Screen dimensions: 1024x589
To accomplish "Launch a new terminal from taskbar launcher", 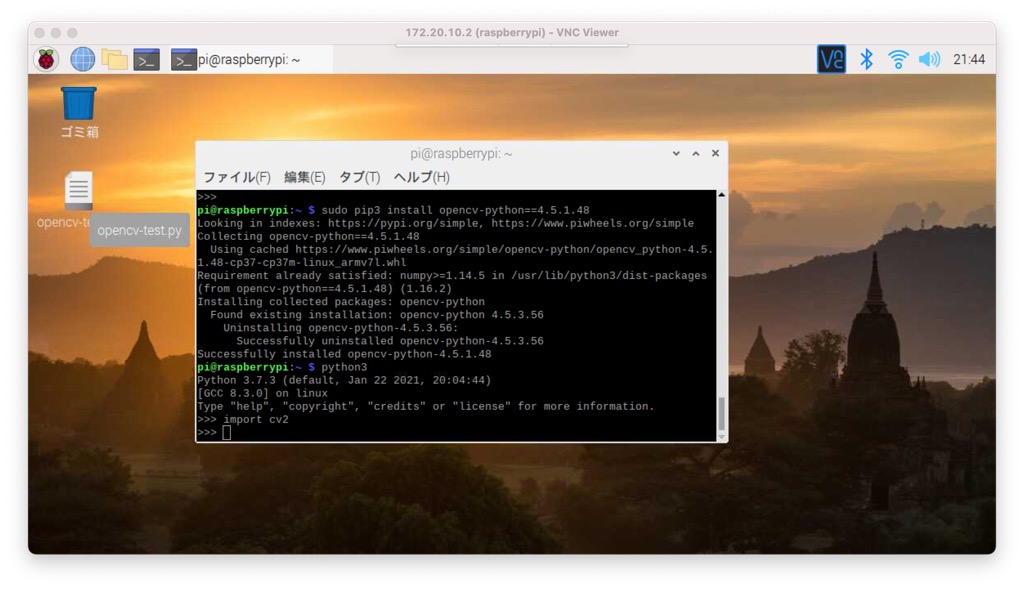I will (147, 59).
